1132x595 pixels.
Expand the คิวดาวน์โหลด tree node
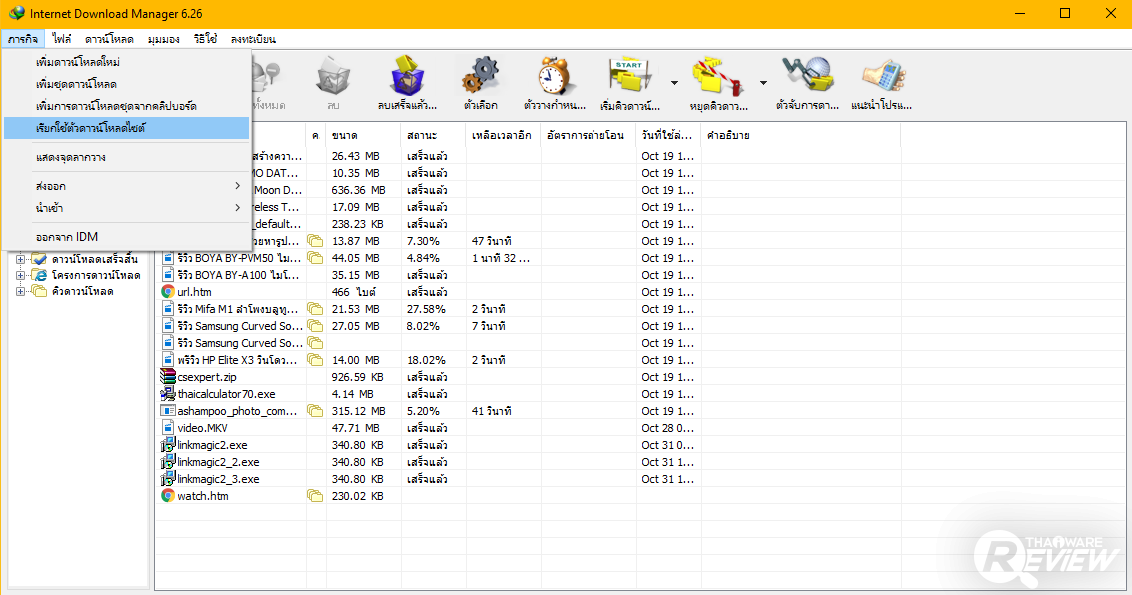click(20, 292)
